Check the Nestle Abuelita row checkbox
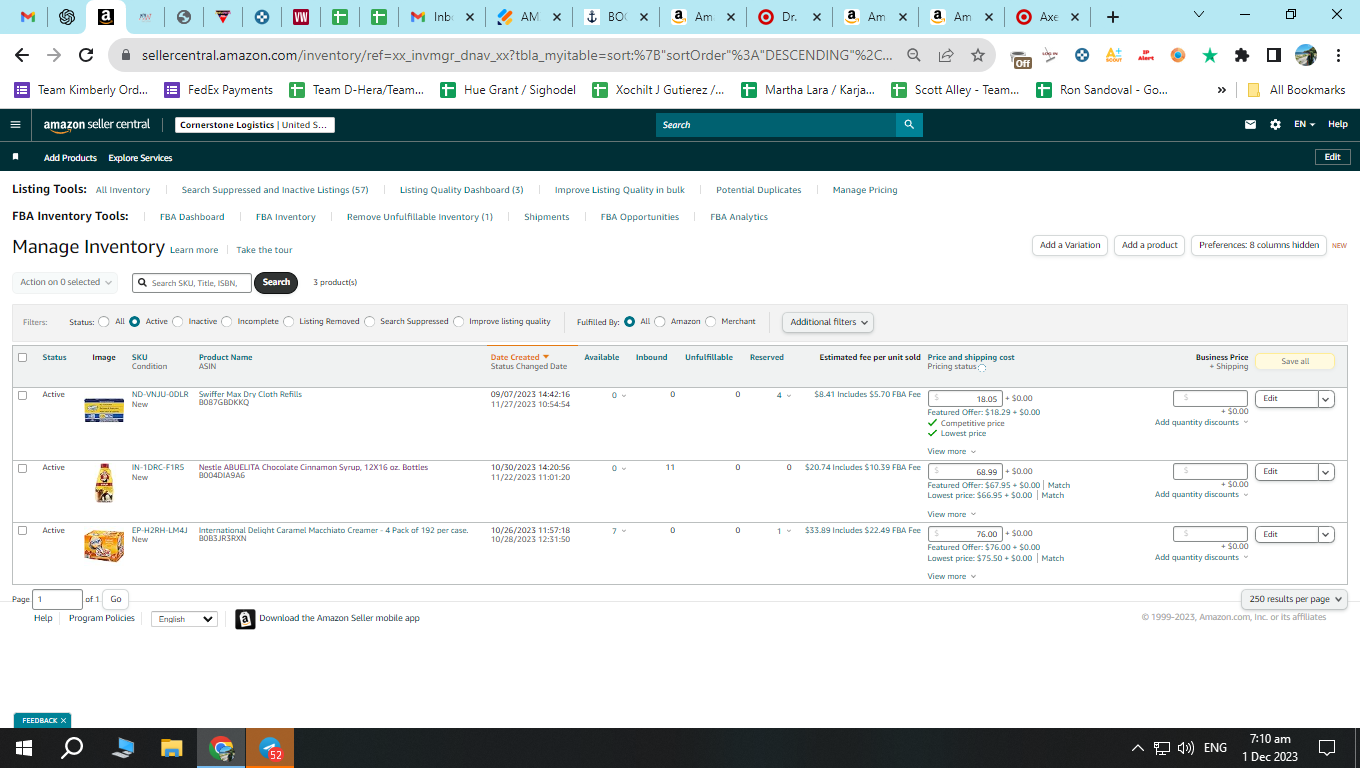This screenshot has width=1360, height=768. 22,468
